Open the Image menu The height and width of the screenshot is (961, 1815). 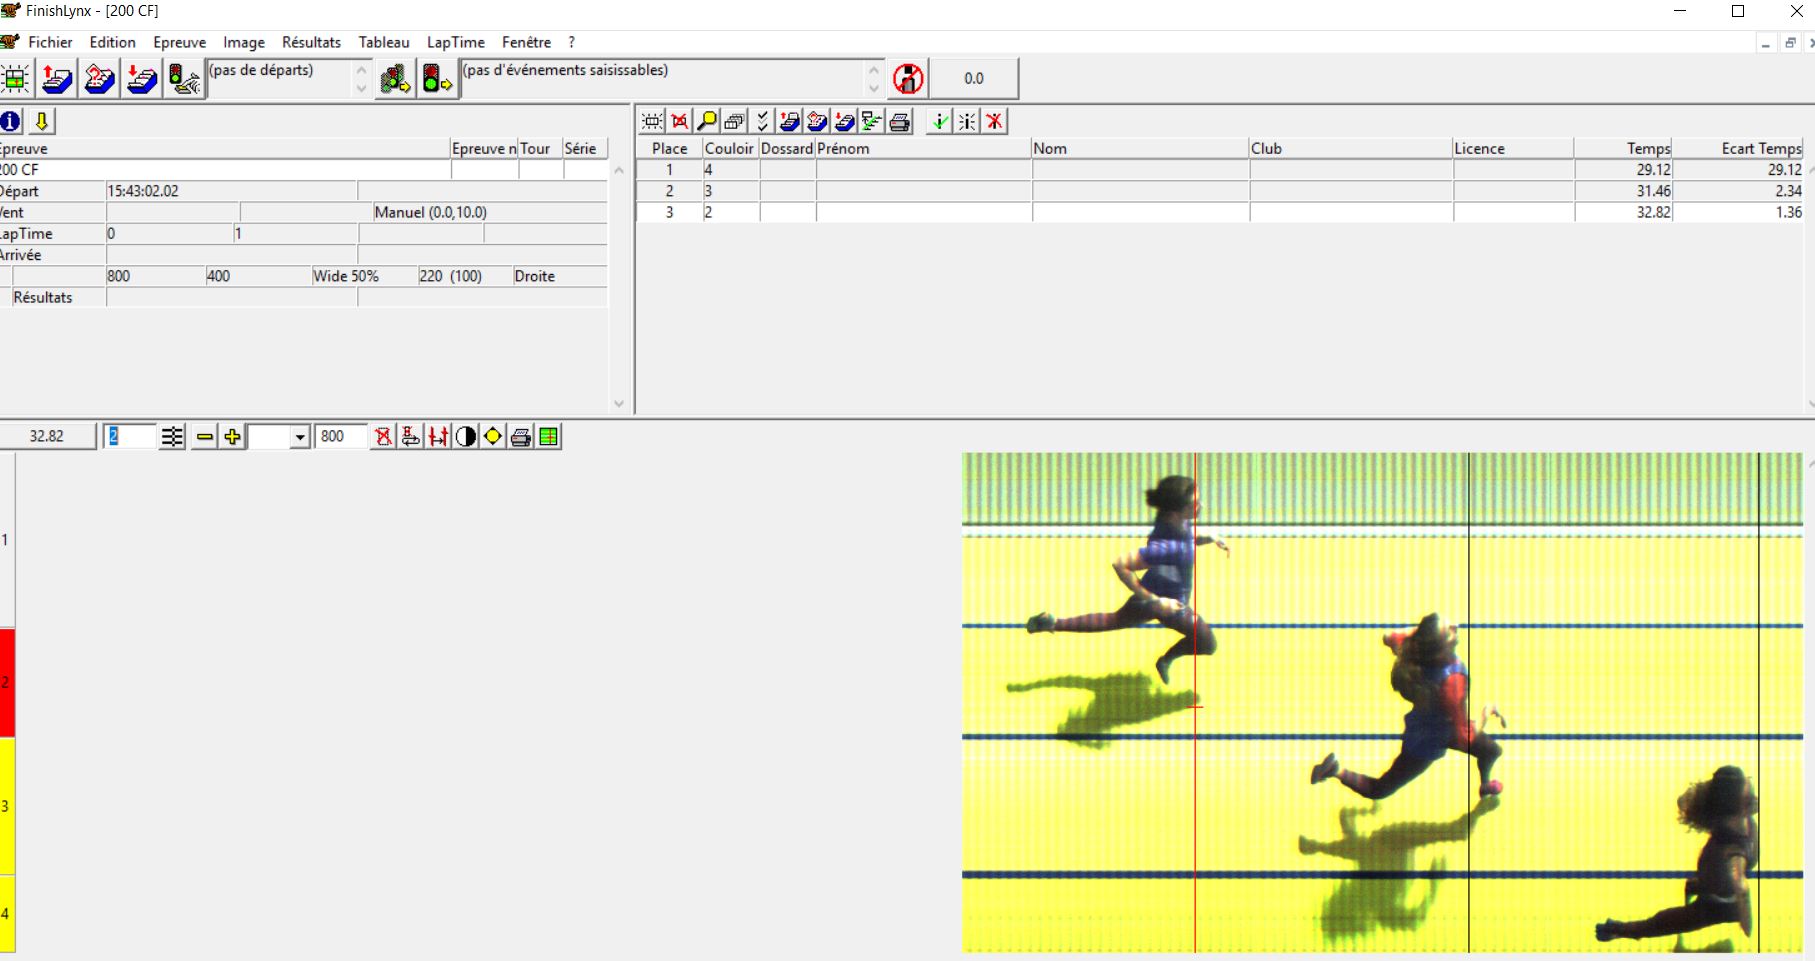click(244, 42)
